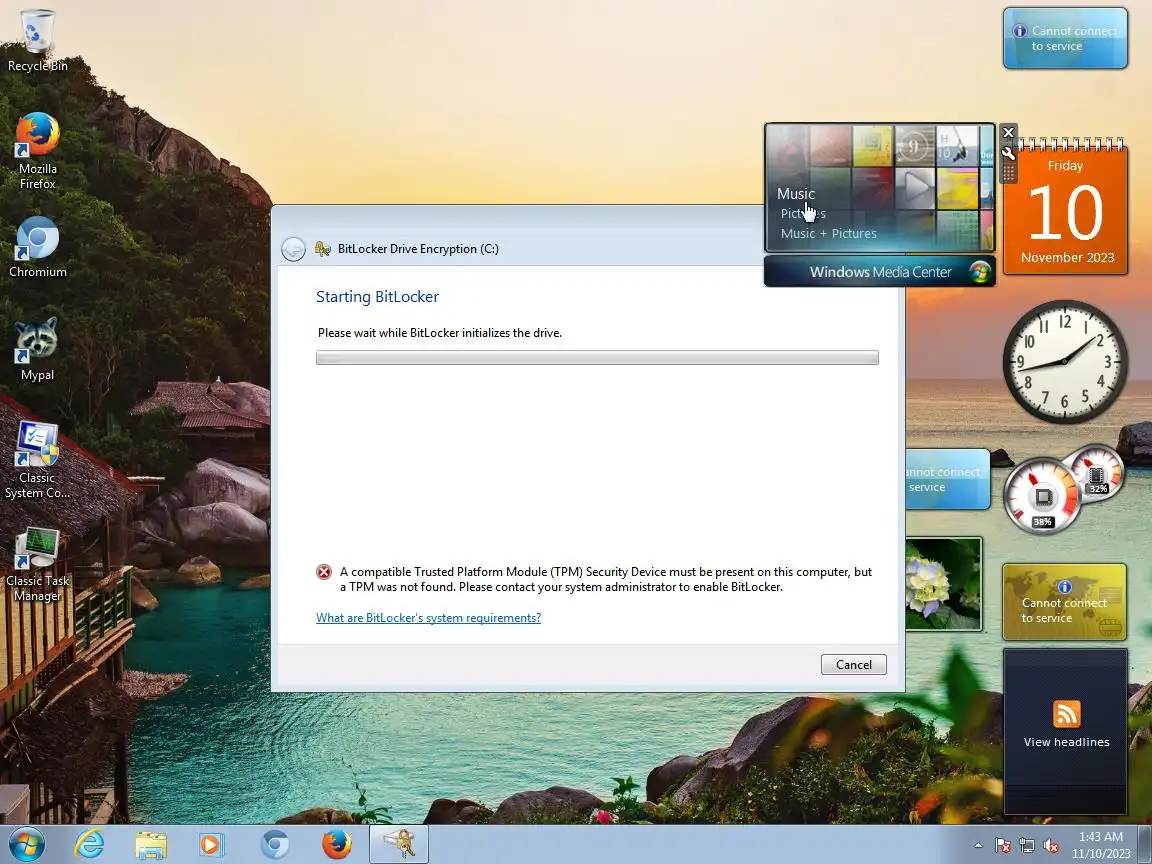Image resolution: width=1152 pixels, height=864 pixels.
Task: Click the Starting BitLocker heading
Action: tap(378, 297)
